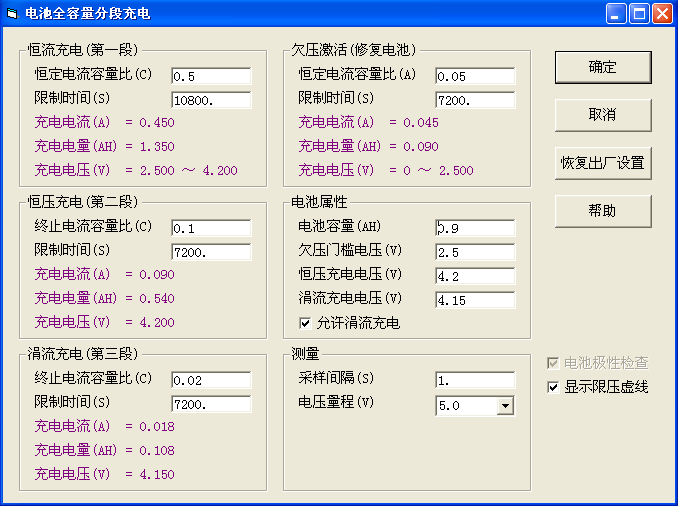Image resolution: width=678 pixels, height=506 pixels.
Task: Focus the 恒定电流容量比(A) field in 欠压激活
Action: 475,76
